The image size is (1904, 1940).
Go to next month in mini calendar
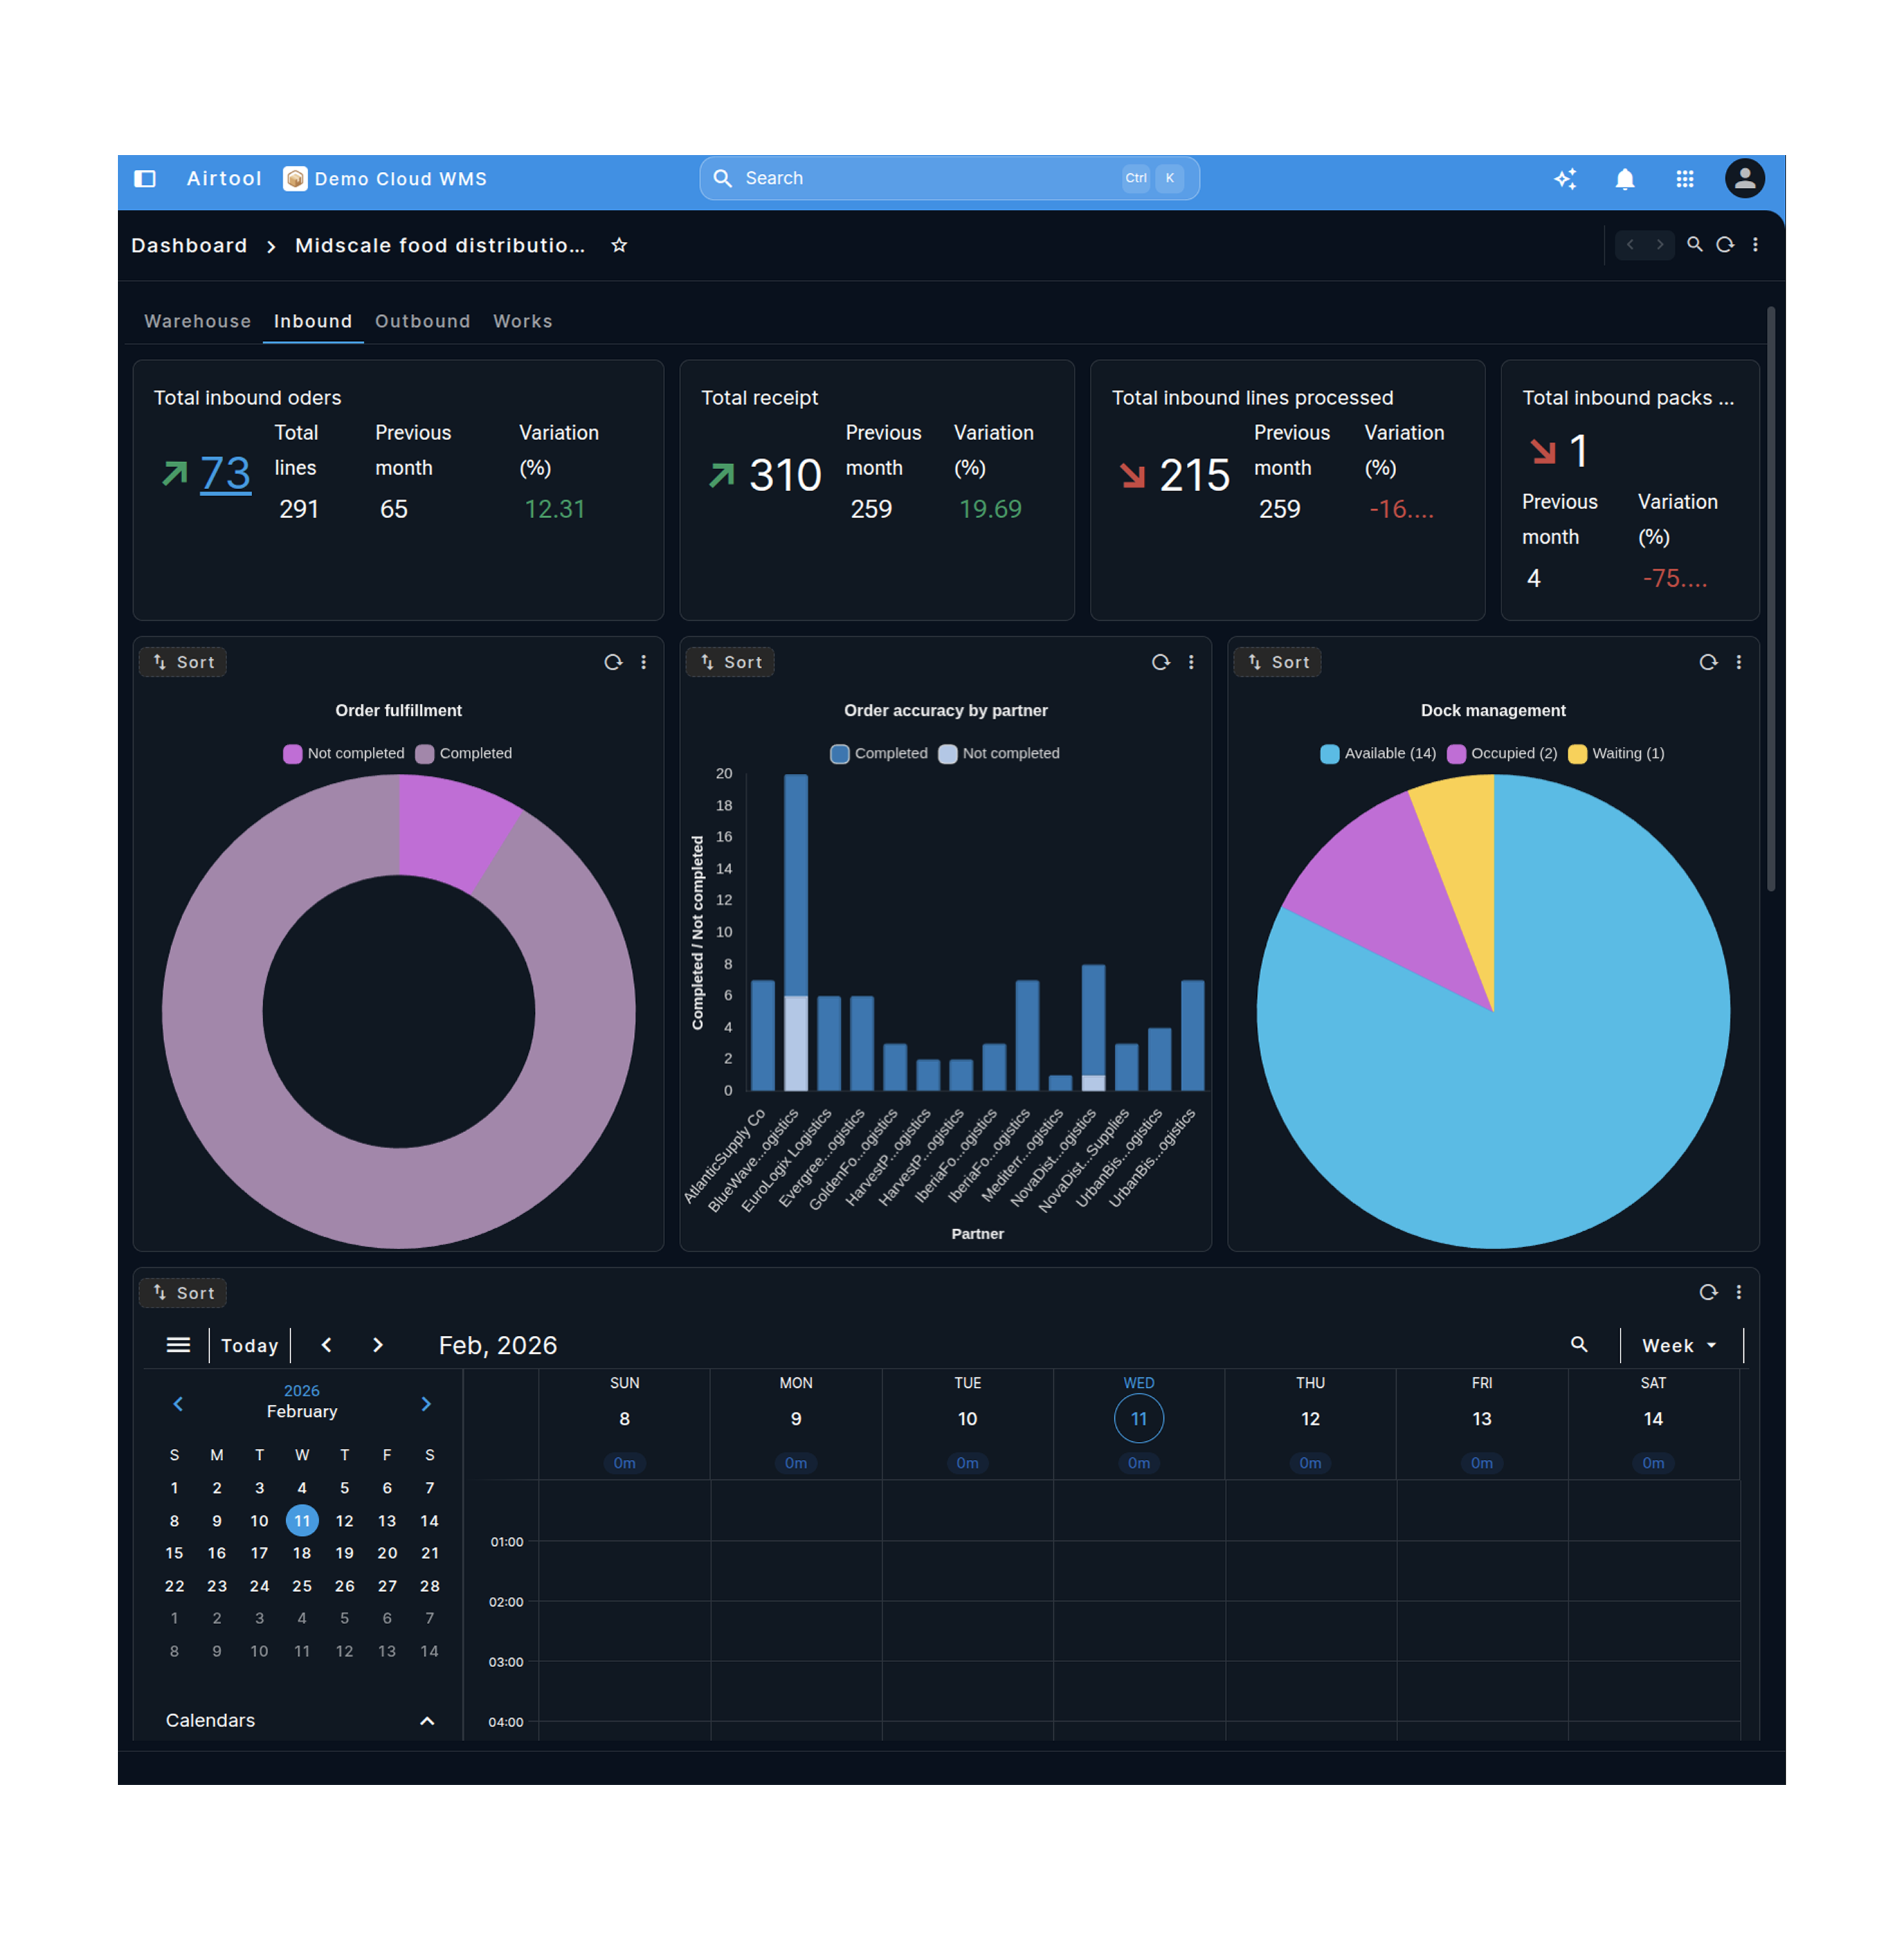coord(426,1404)
